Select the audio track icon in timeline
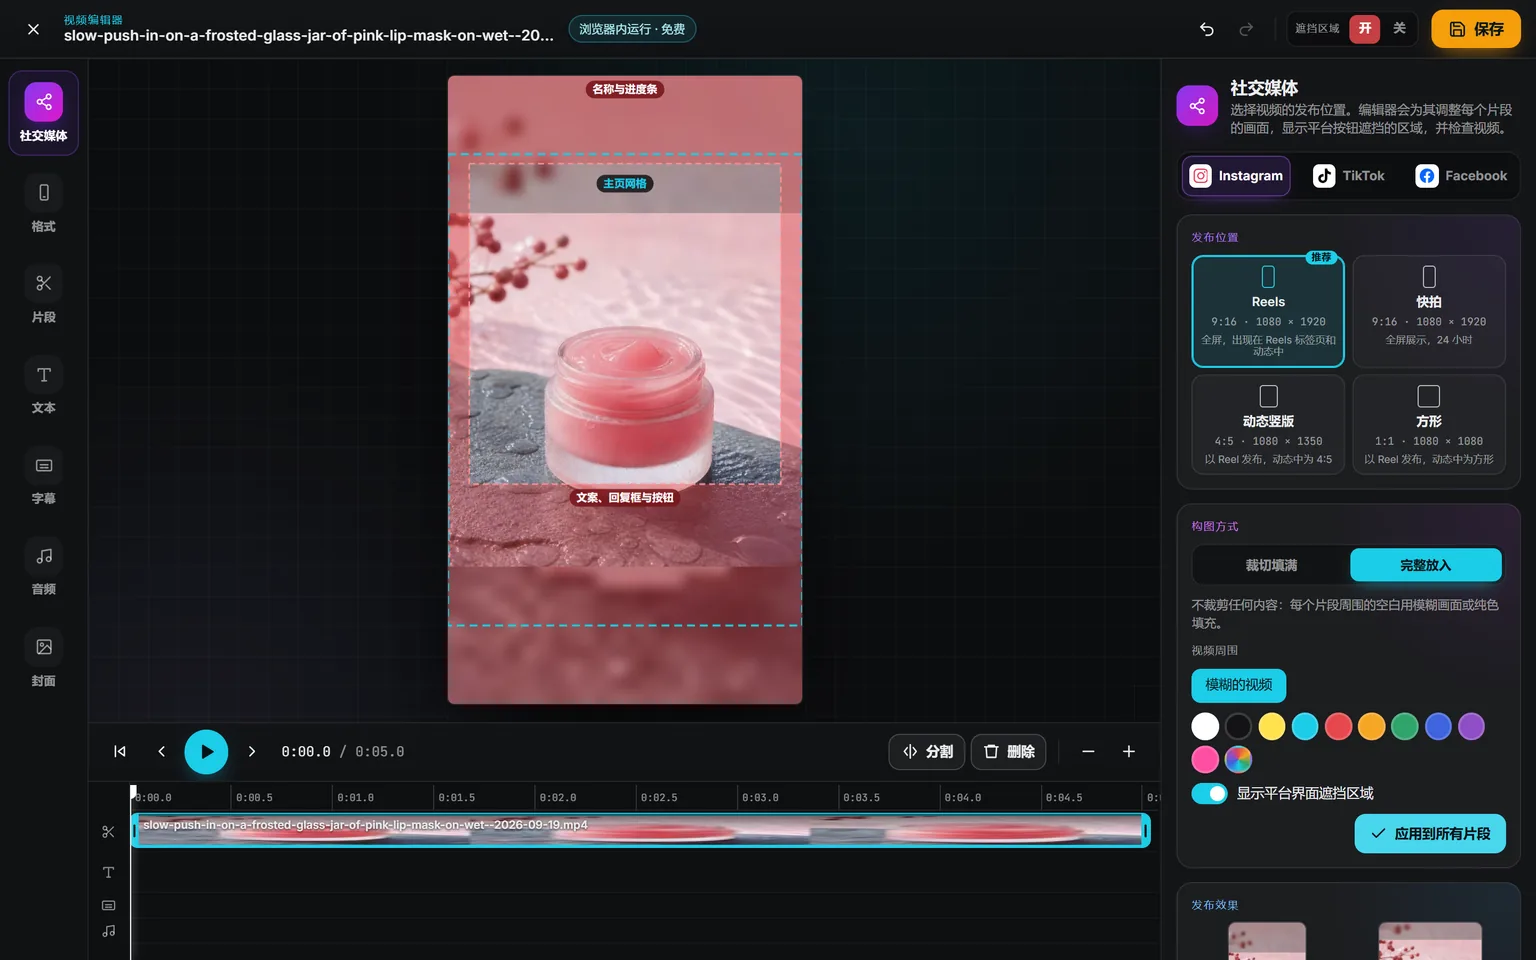This screenshot has width=1536, height=960. pos(109,931)
